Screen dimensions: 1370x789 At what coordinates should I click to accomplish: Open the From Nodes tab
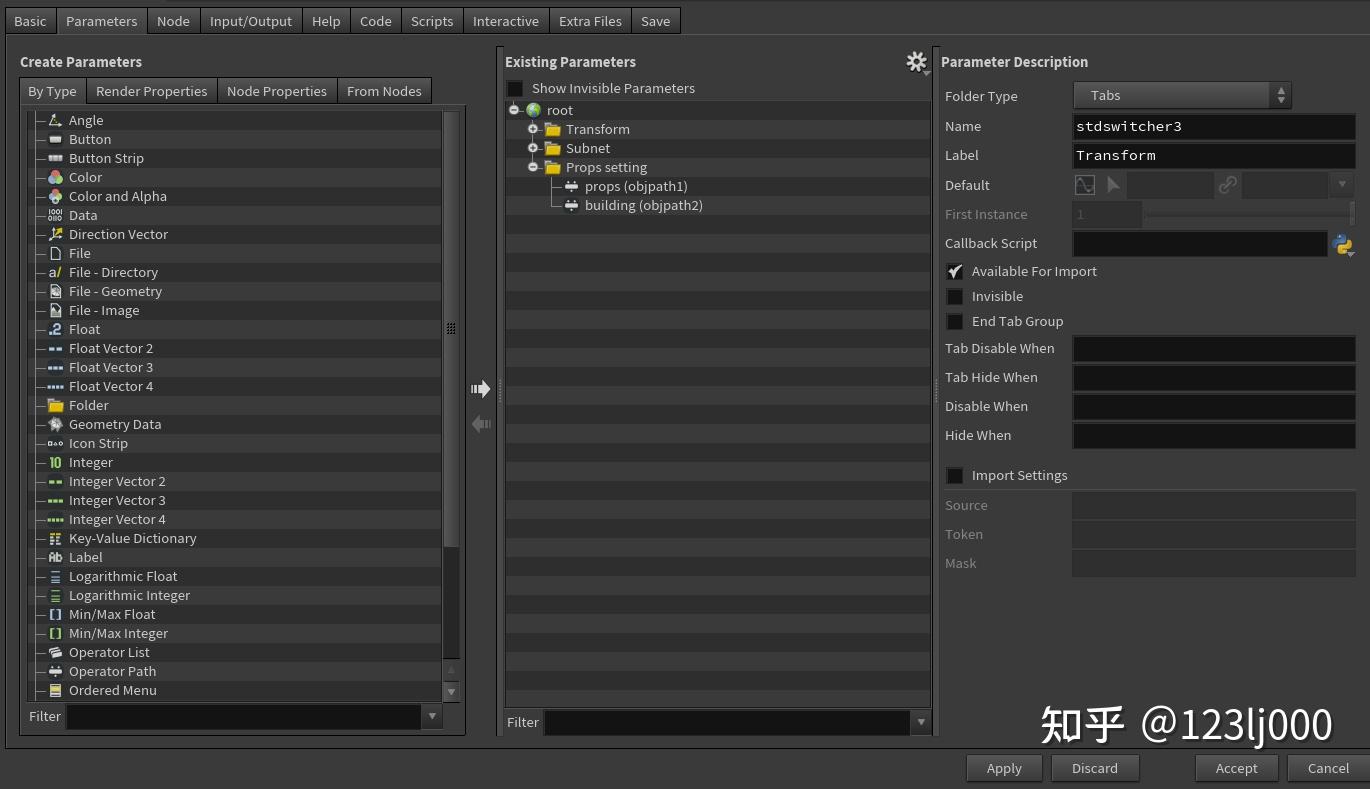point(384,90)
